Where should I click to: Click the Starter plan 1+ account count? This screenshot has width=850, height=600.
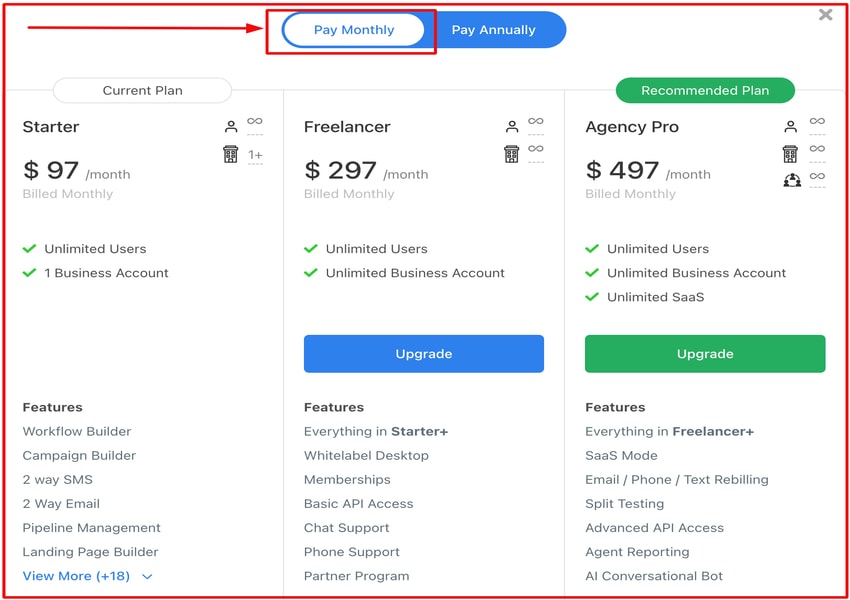[255, 155]
